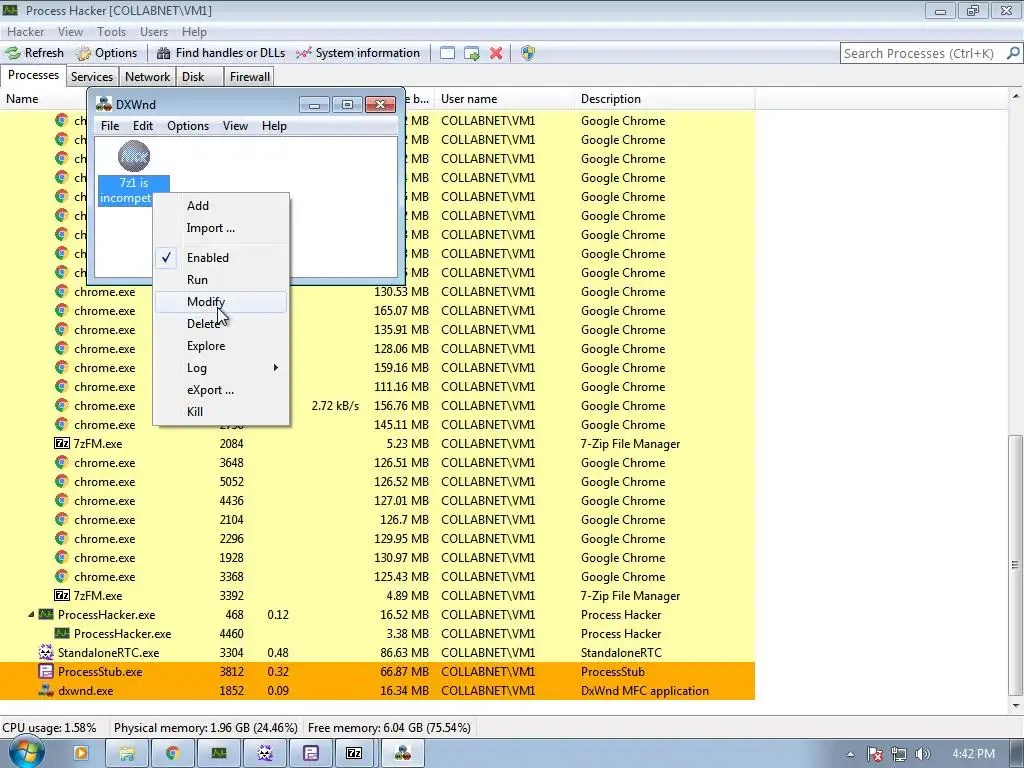Screen dimensions: 1024x768
Task: Click the Search Processes input field
Action: coord(921,54)
